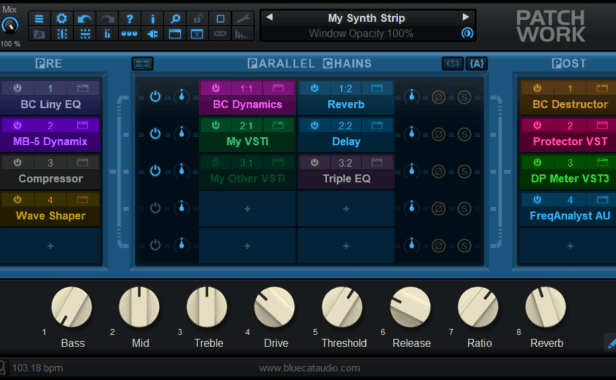Click the 103.18 bpm tempo display

coord(38,368)
